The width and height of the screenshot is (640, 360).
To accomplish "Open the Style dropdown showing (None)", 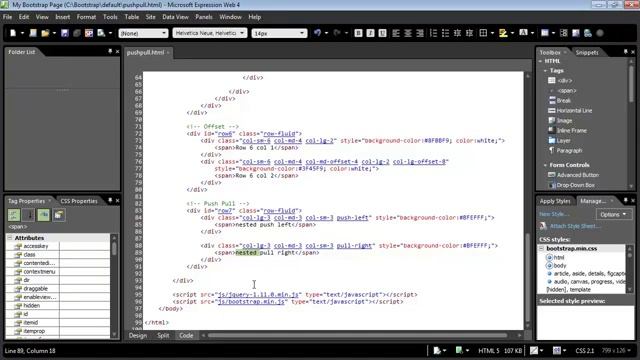I will [143, 33].
